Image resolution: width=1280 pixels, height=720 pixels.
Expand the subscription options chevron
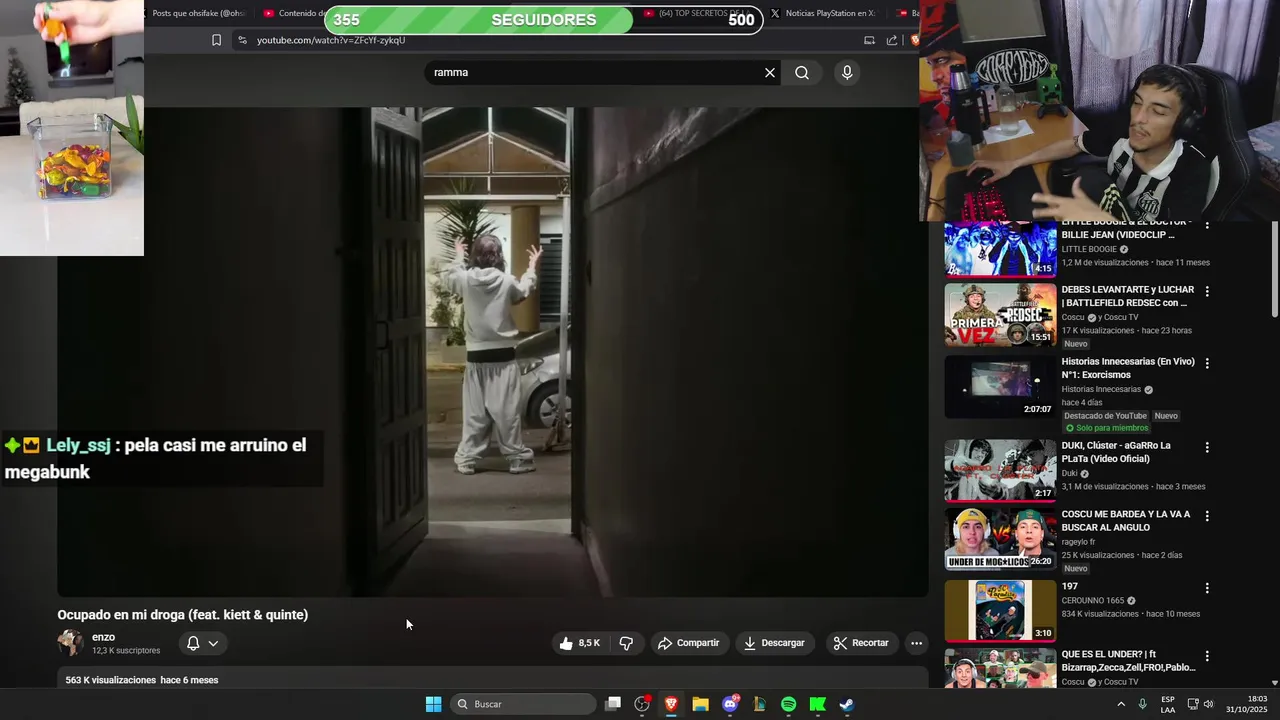(x=213, y=643)
